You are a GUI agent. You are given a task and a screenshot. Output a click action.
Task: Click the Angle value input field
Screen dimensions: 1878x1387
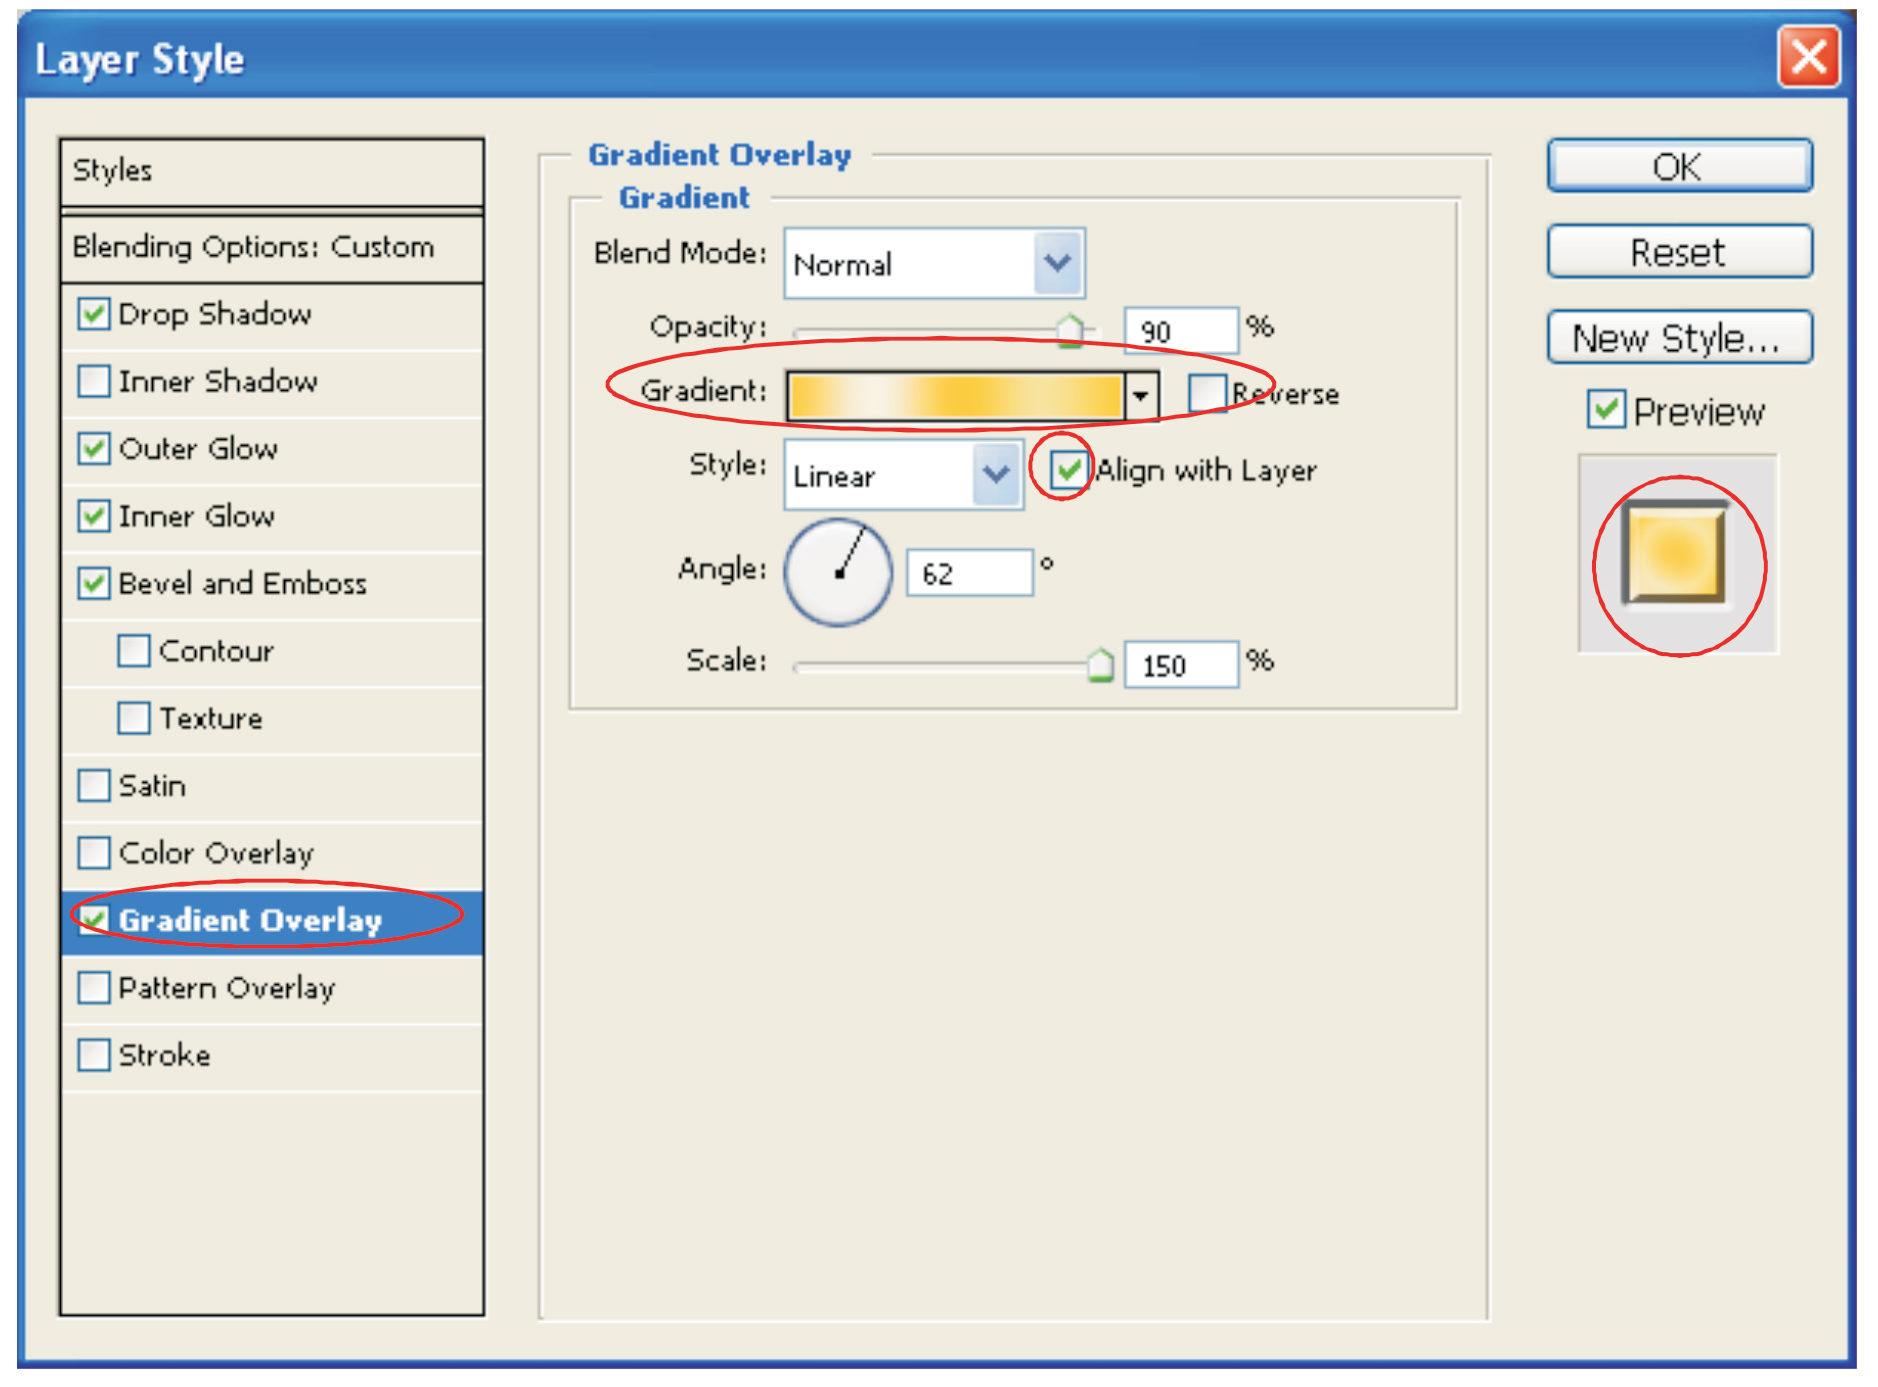[x=968, y=574]
